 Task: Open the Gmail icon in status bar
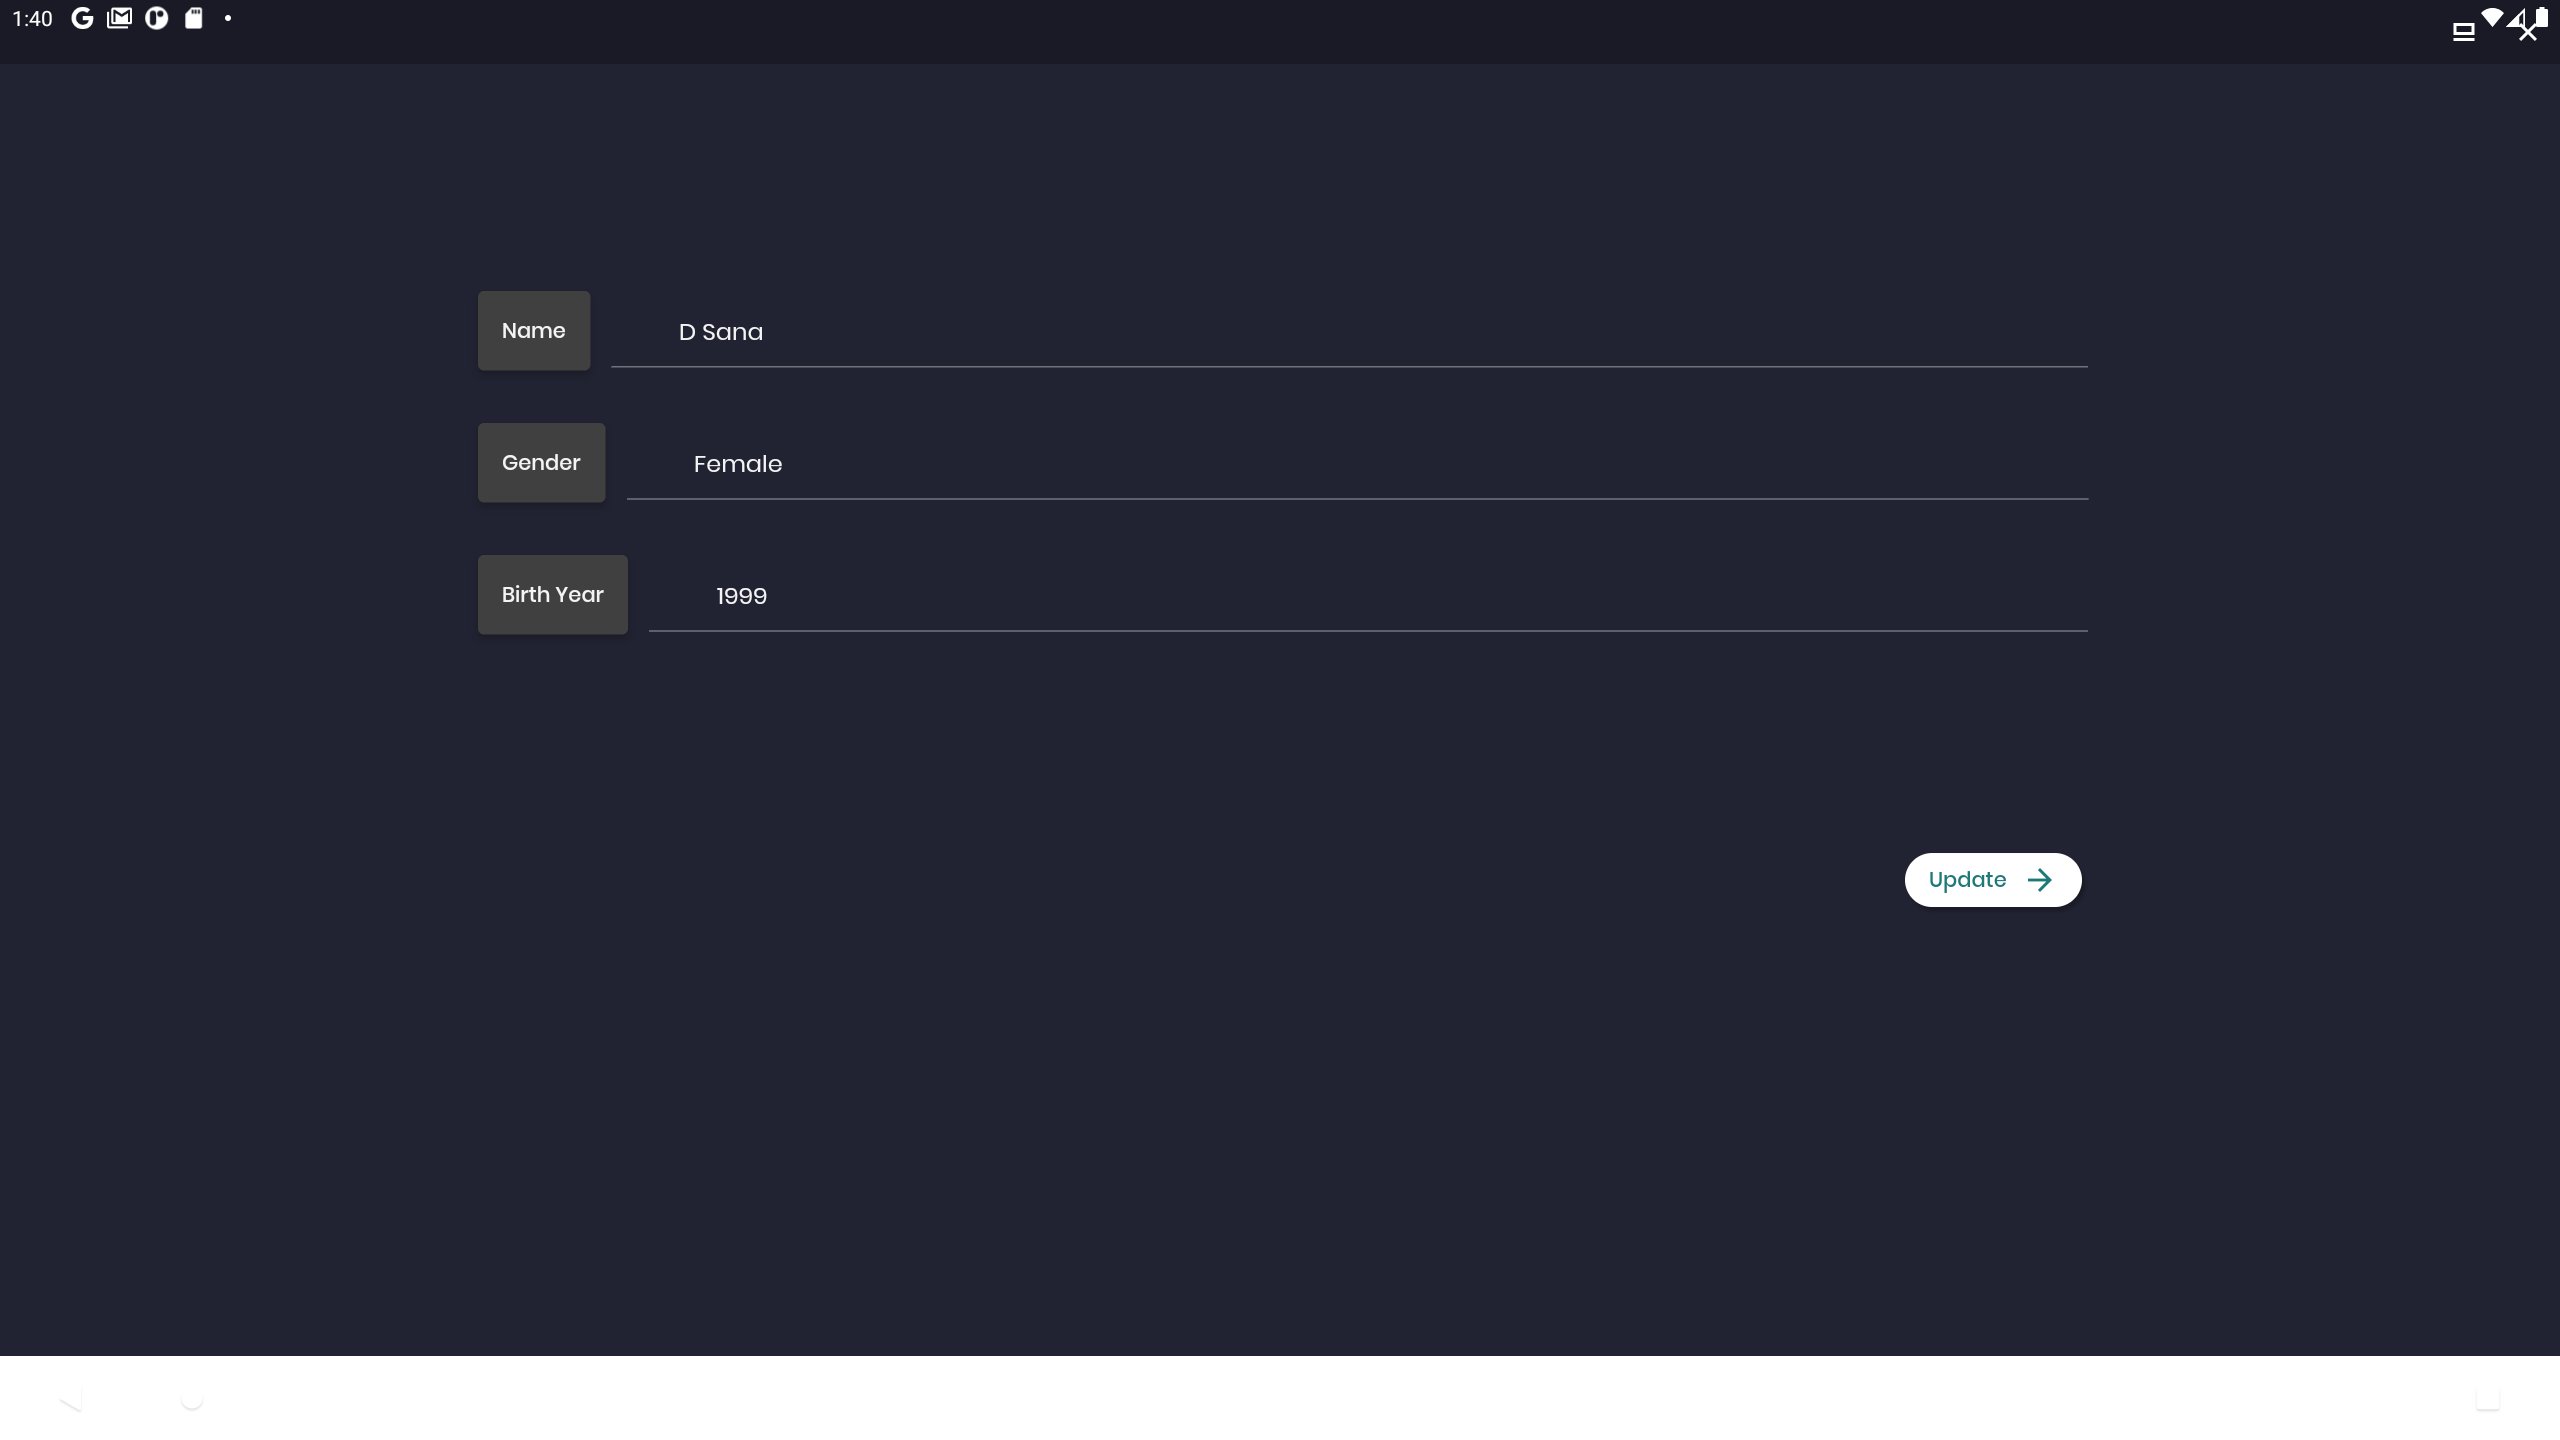tap(120, 18)
